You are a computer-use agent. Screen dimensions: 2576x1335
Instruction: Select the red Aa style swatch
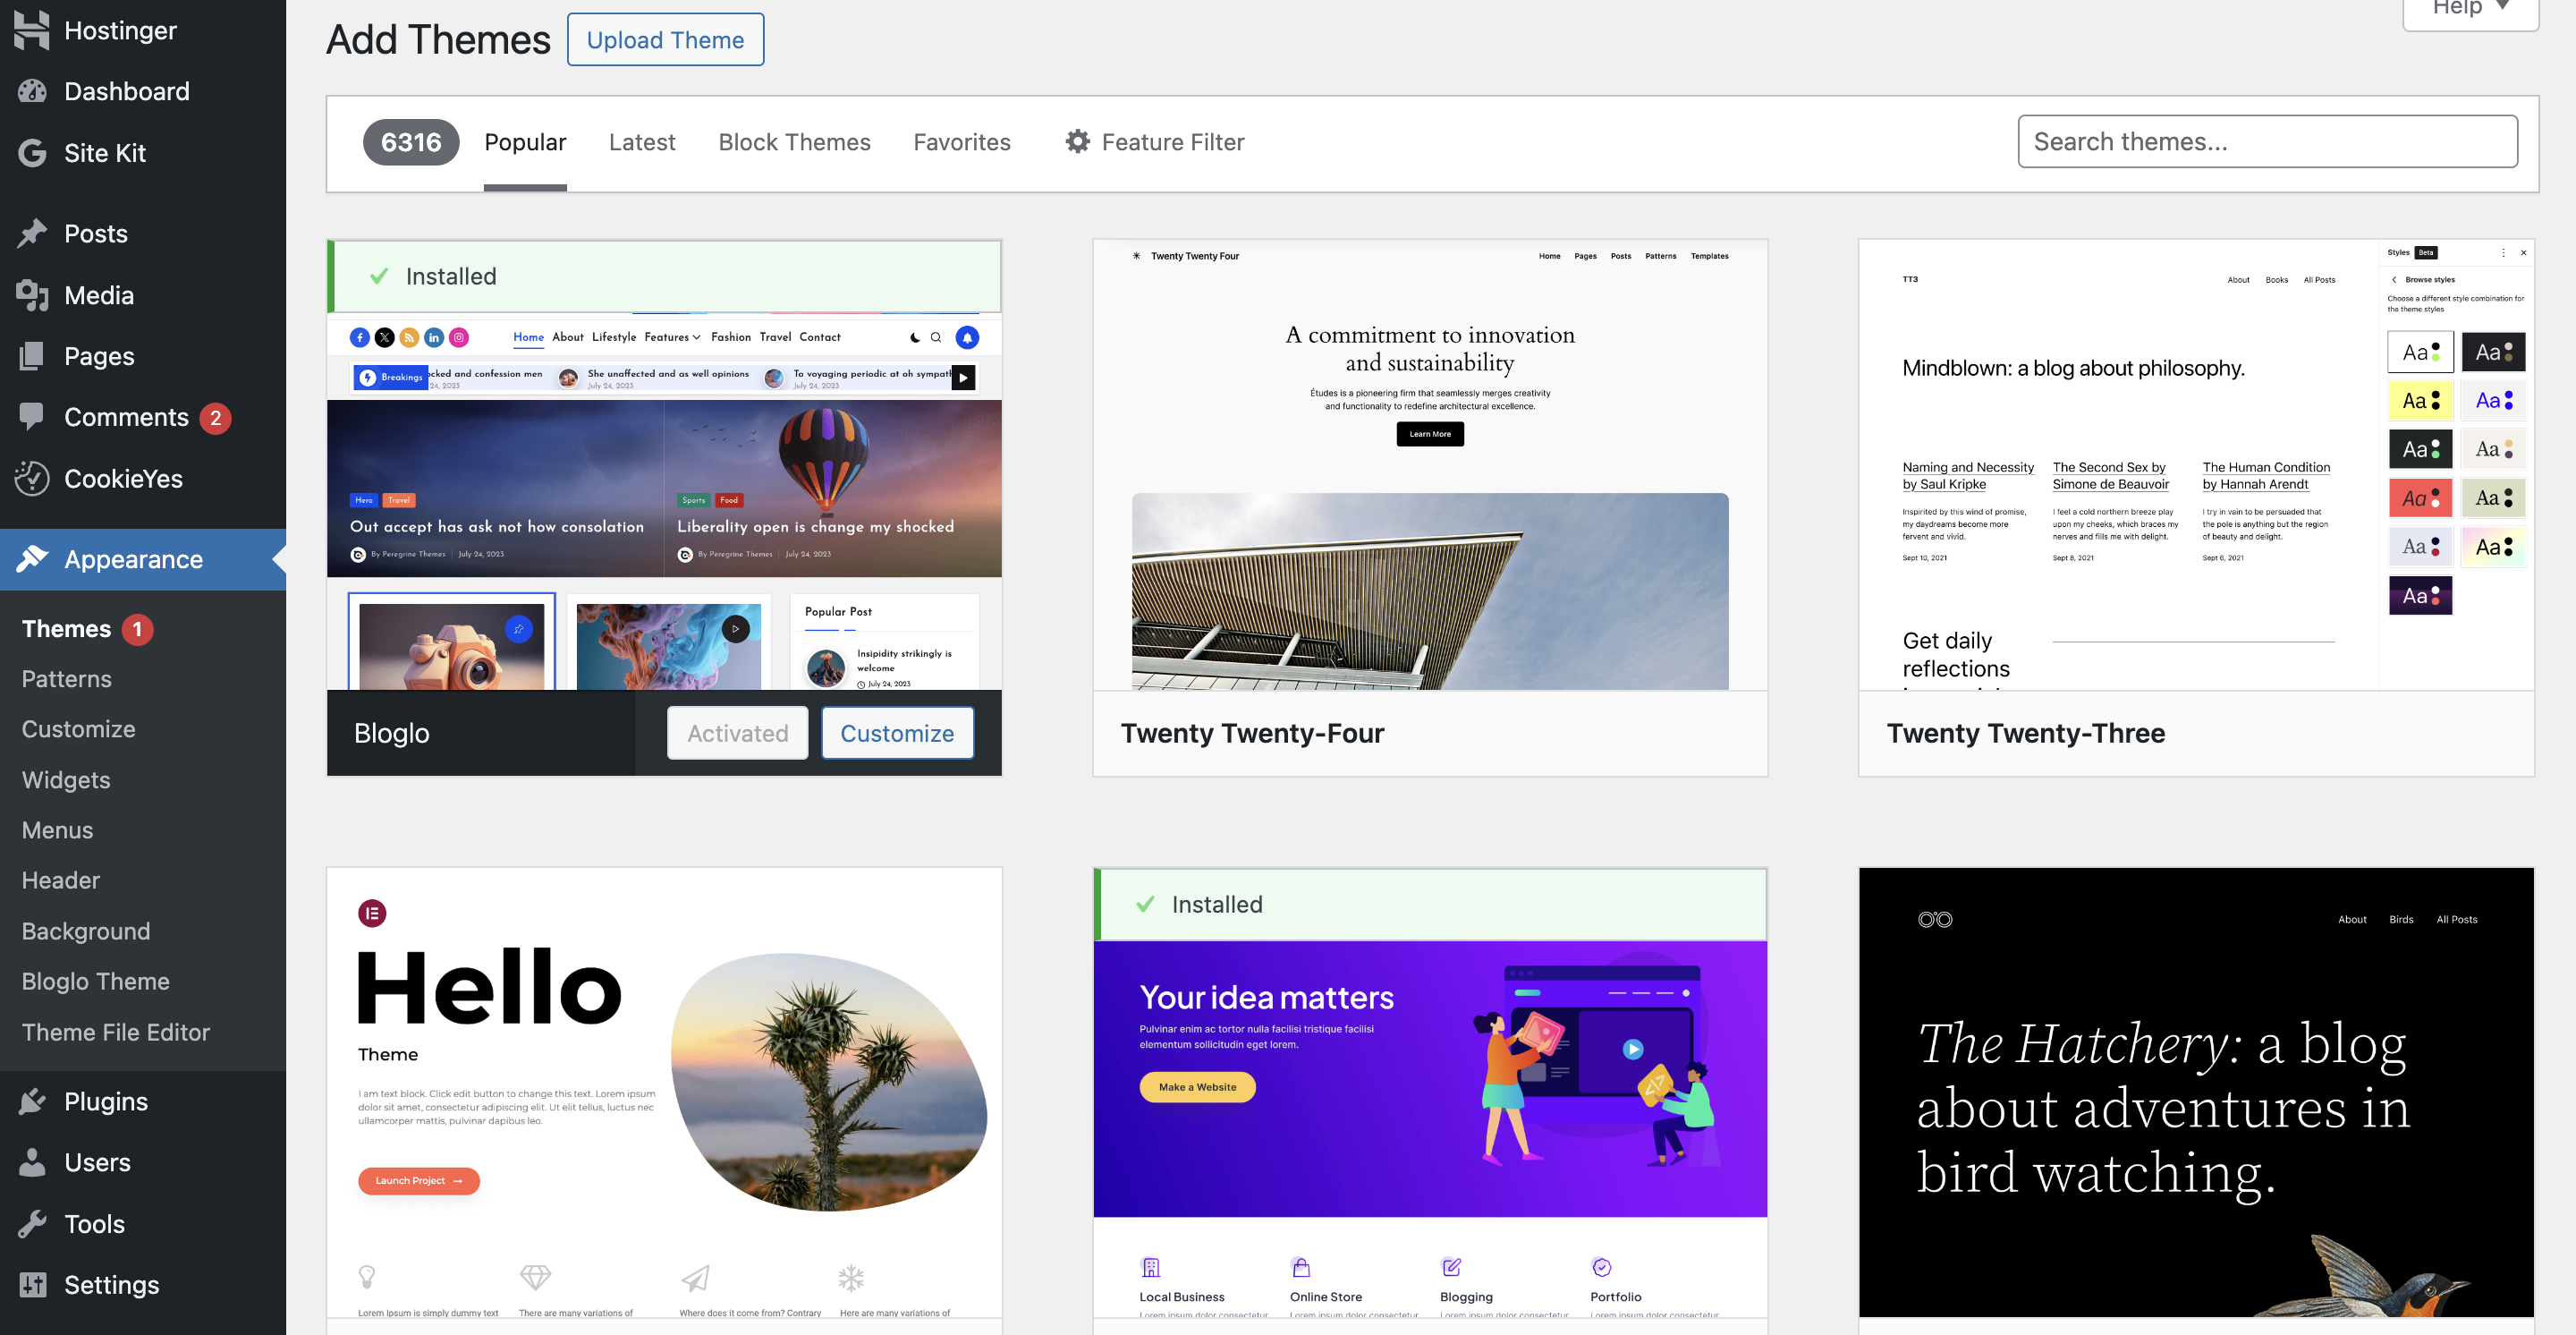pyautogui.click(x=2420, y=498)
